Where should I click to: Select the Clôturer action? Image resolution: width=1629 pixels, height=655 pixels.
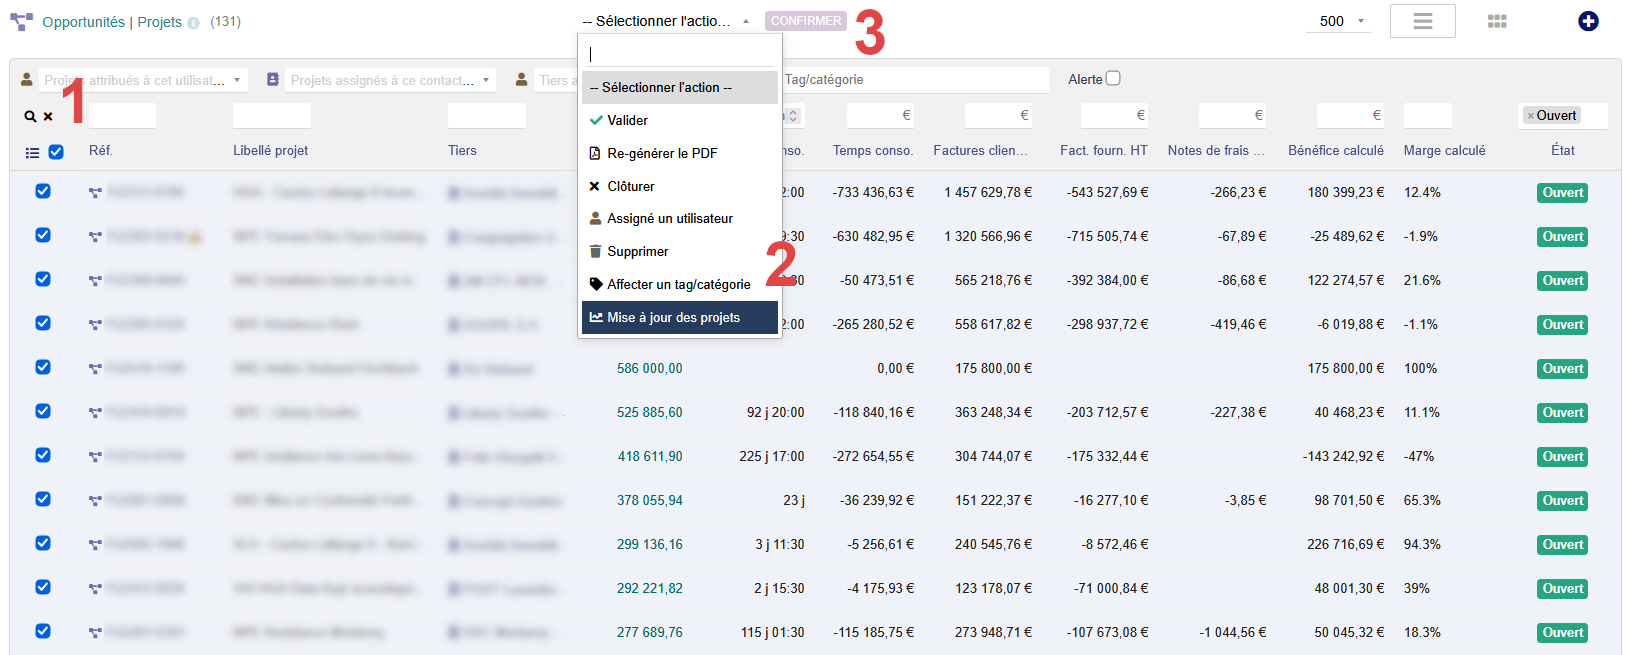(x=680, y=186)
